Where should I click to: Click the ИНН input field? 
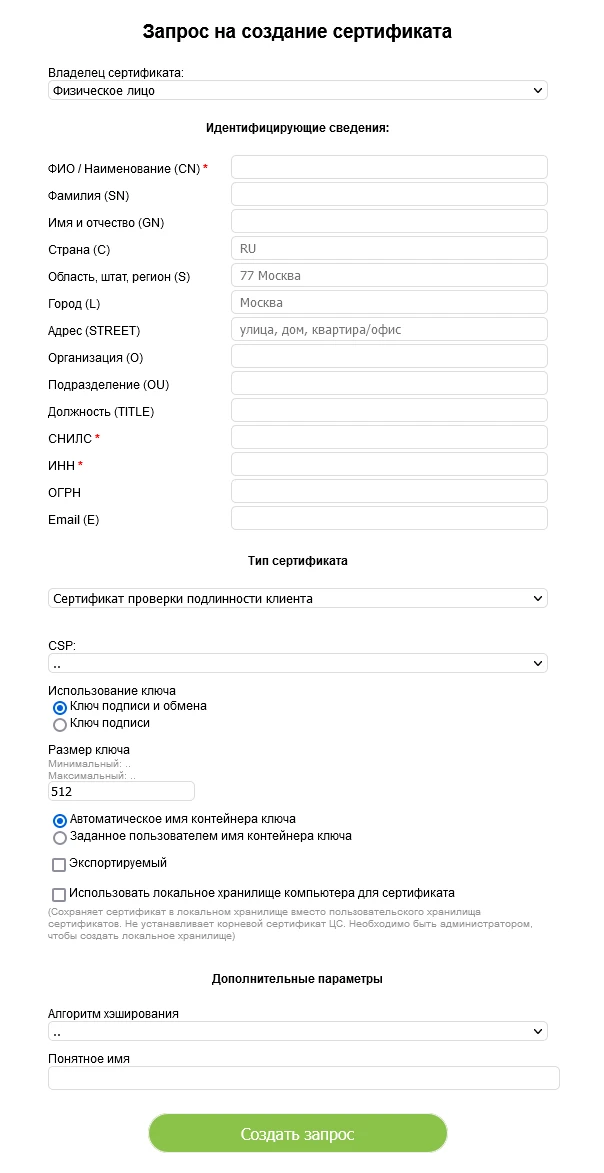point(389,464)
